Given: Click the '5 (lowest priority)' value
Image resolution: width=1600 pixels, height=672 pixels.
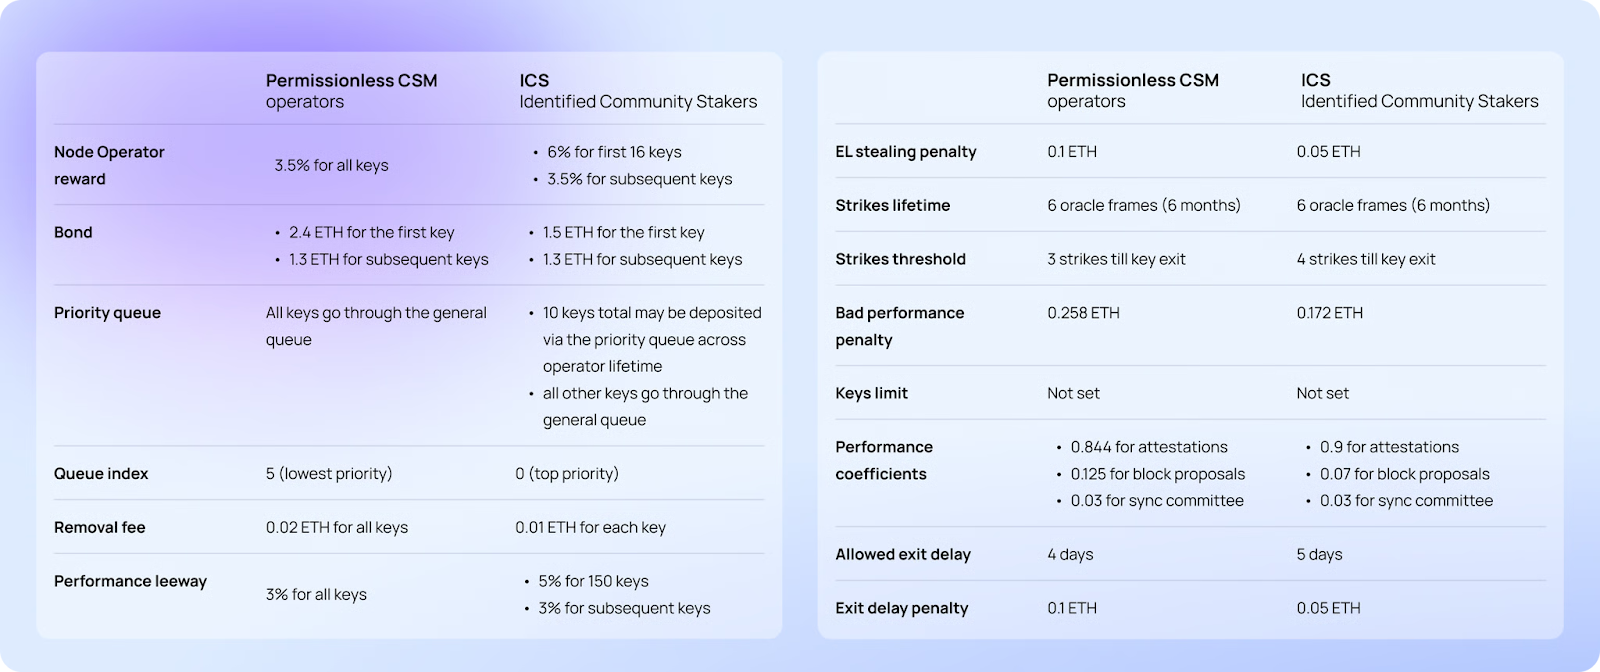Looking at the screenshot, I should point(329,473).
